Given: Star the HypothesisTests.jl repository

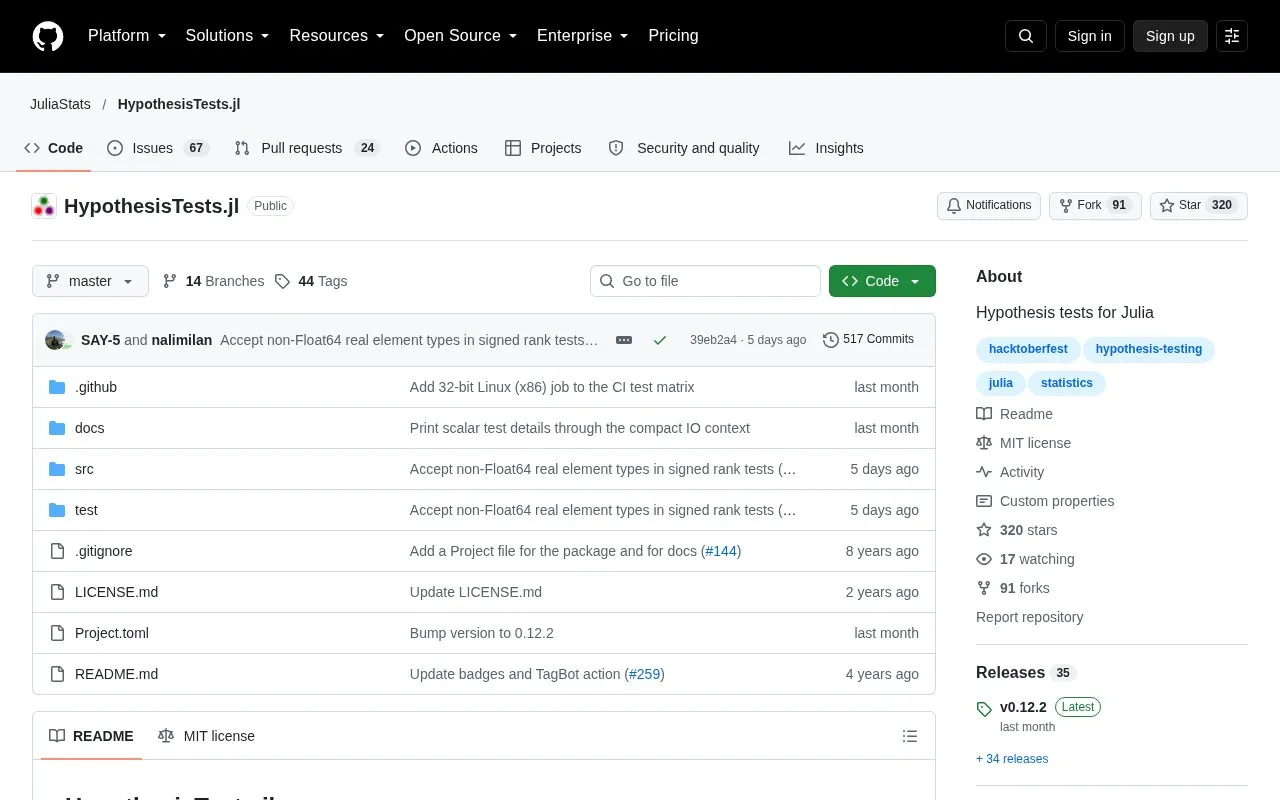Looking at the screenshot, I should click(1199, 206).
